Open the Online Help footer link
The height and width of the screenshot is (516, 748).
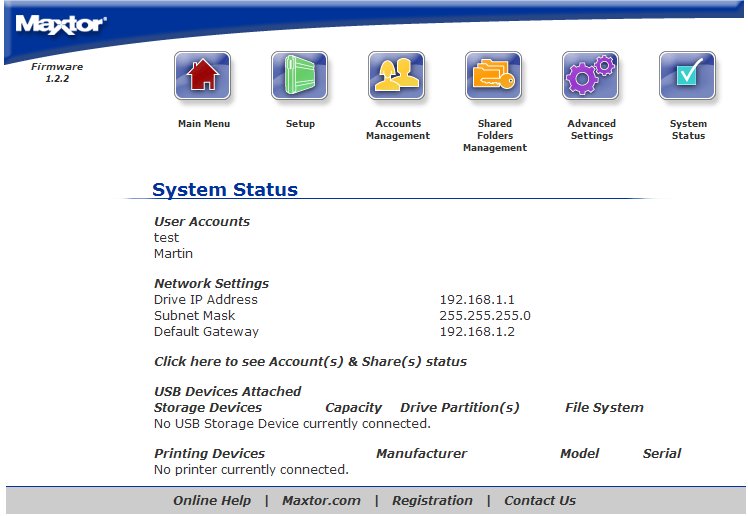[x=212, y=501]
